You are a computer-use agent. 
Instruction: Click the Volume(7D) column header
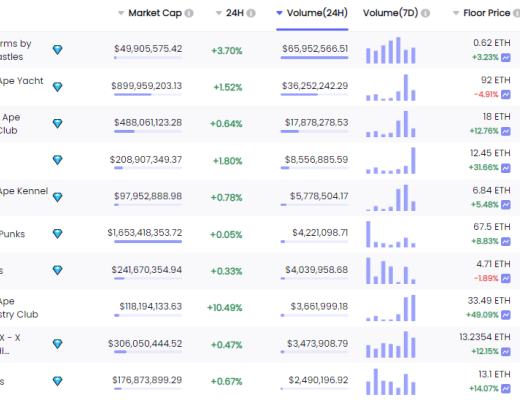click(390, 13)
